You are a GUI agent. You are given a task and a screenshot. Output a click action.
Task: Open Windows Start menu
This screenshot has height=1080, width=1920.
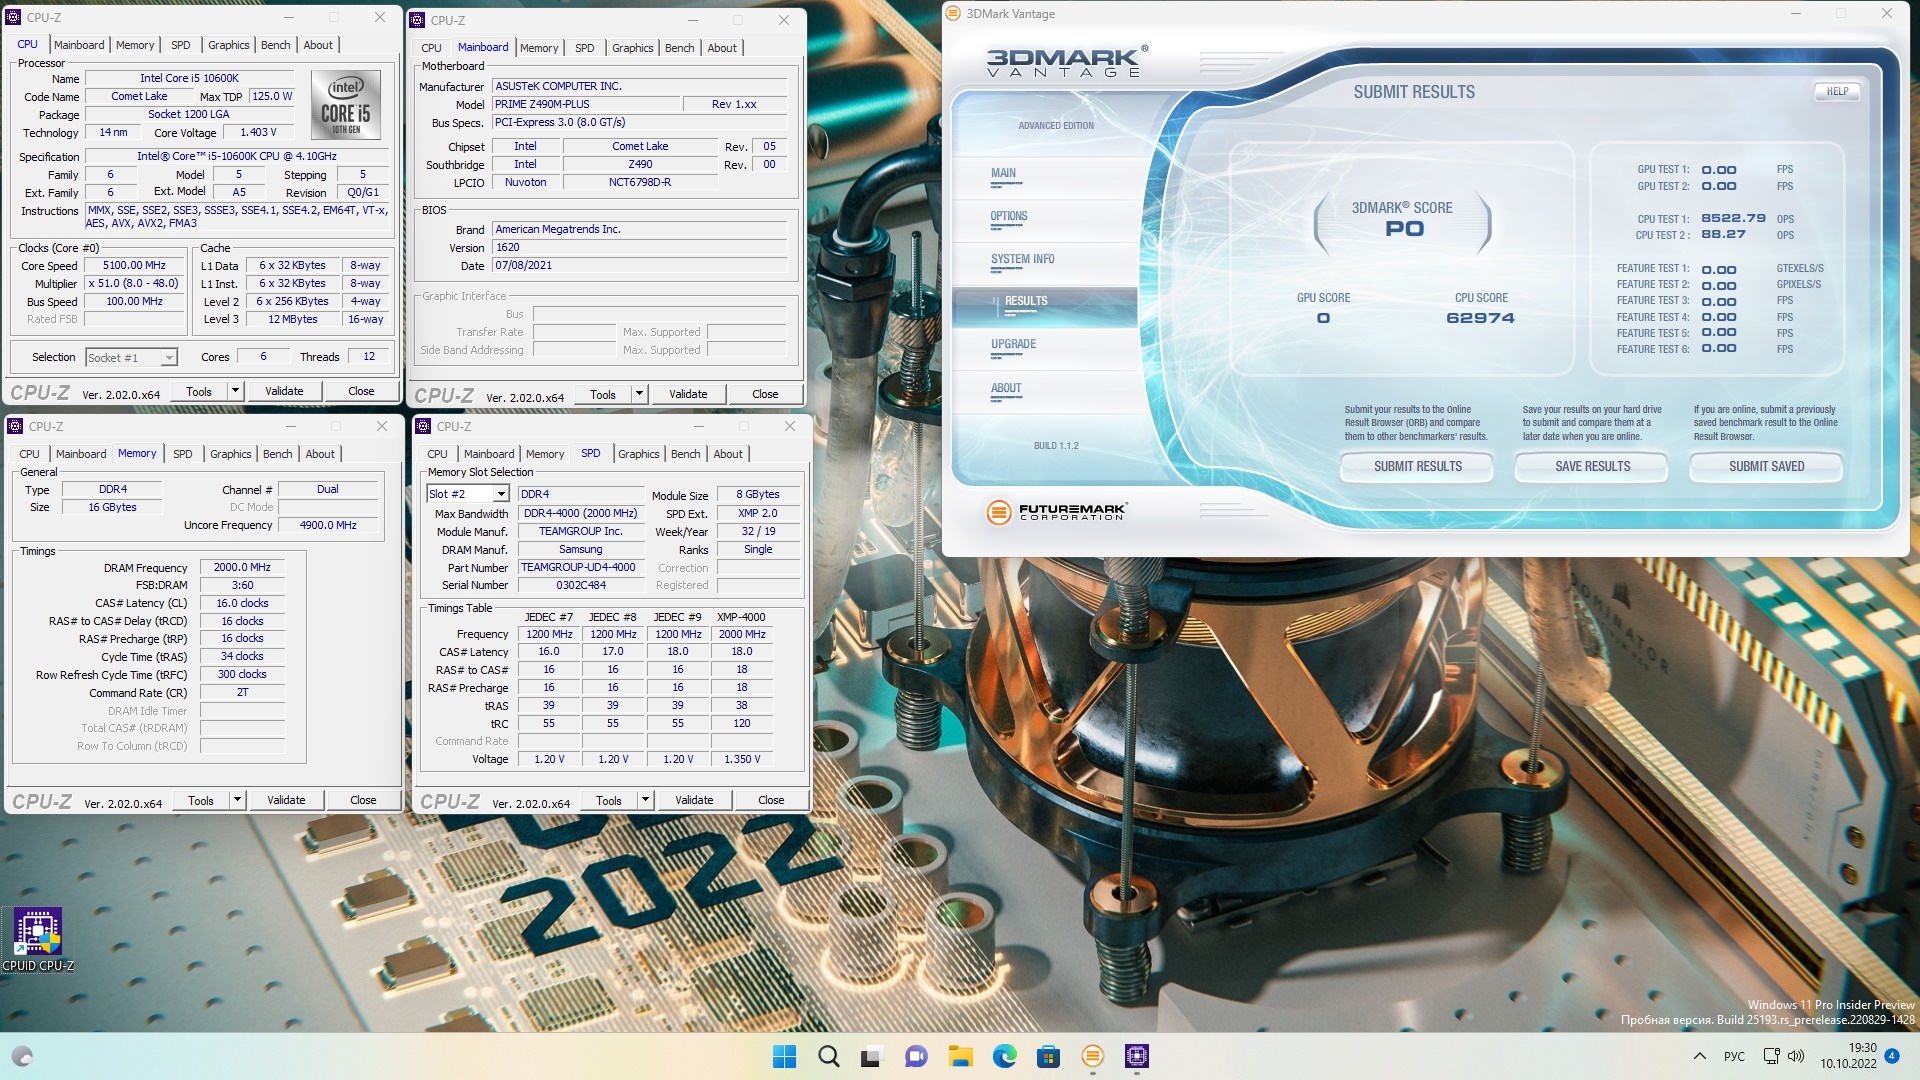click(x=785, y=1056)
